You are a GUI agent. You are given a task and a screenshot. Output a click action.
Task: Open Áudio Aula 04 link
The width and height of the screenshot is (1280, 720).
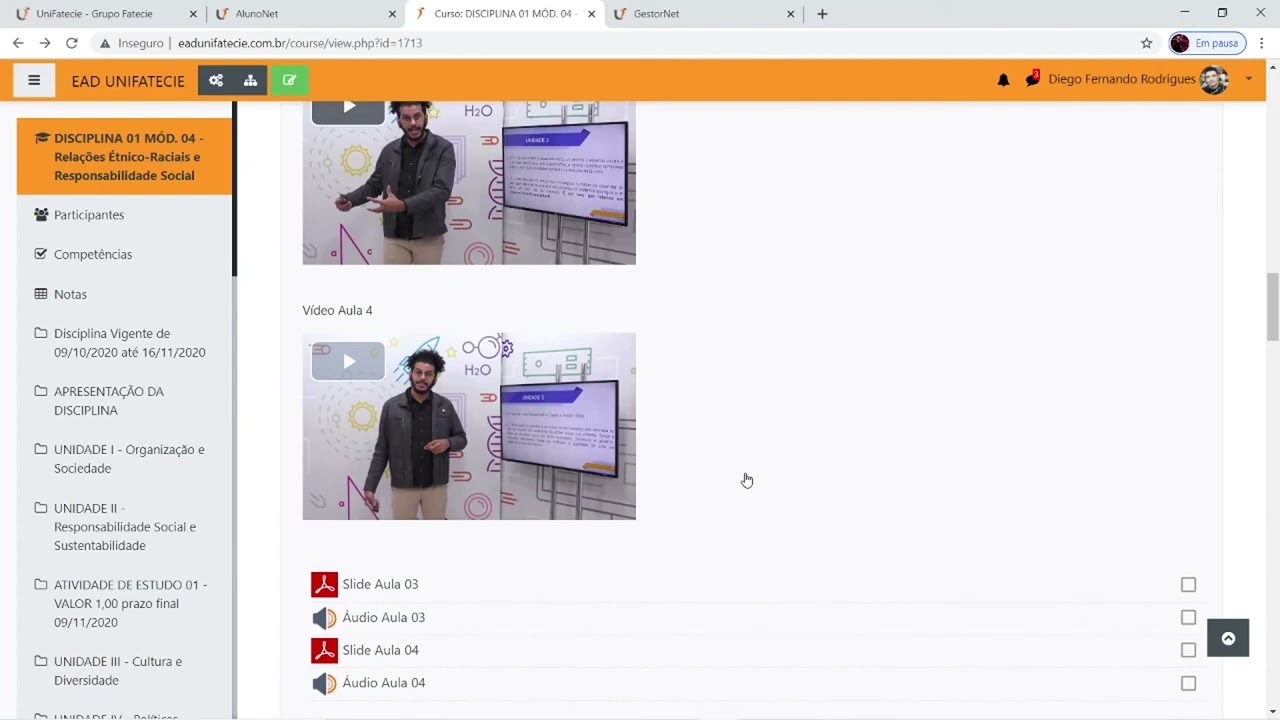[383, 683]
